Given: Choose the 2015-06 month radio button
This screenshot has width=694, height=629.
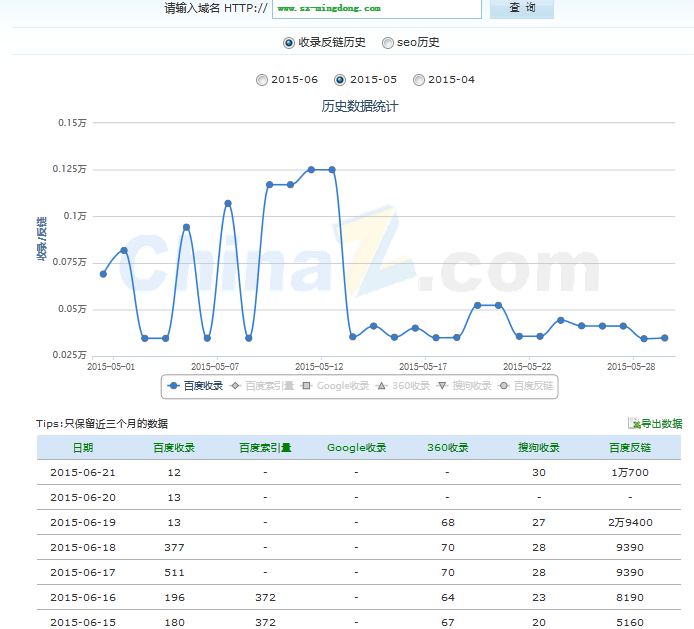Looking at the screenshot, I should 262,80.
